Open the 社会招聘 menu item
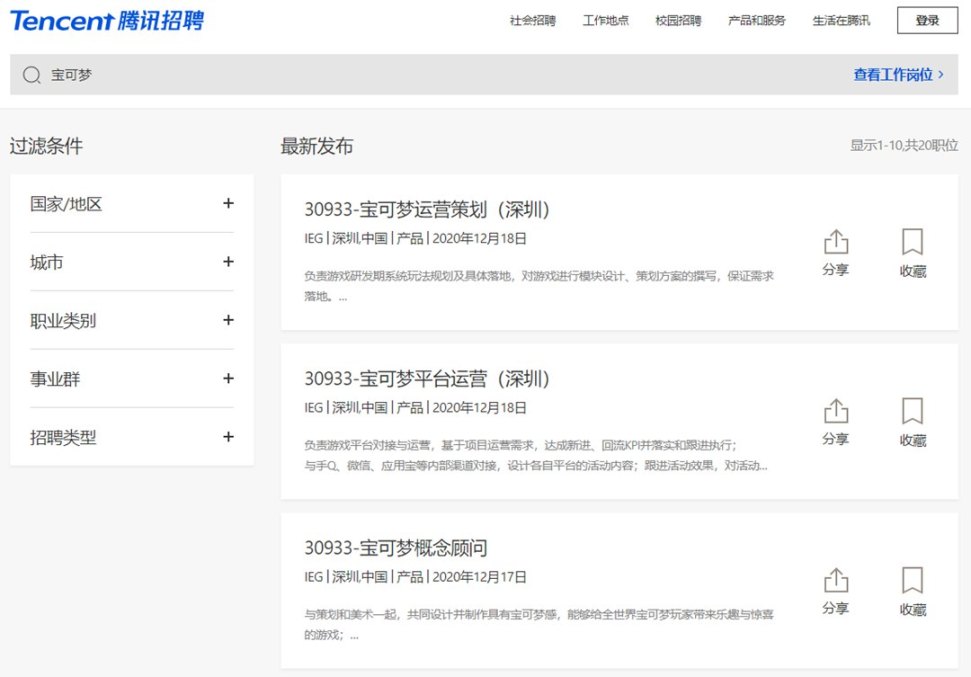Screen dimensions: 971x677 [x=532, y=21]
